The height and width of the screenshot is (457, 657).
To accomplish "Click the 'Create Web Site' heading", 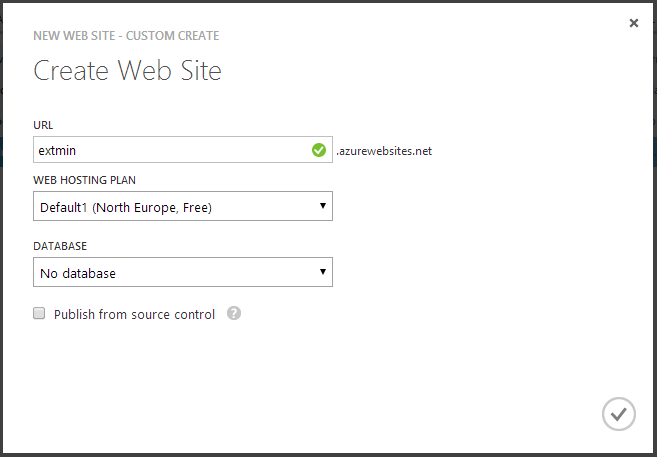I will (x=128, y=71).
